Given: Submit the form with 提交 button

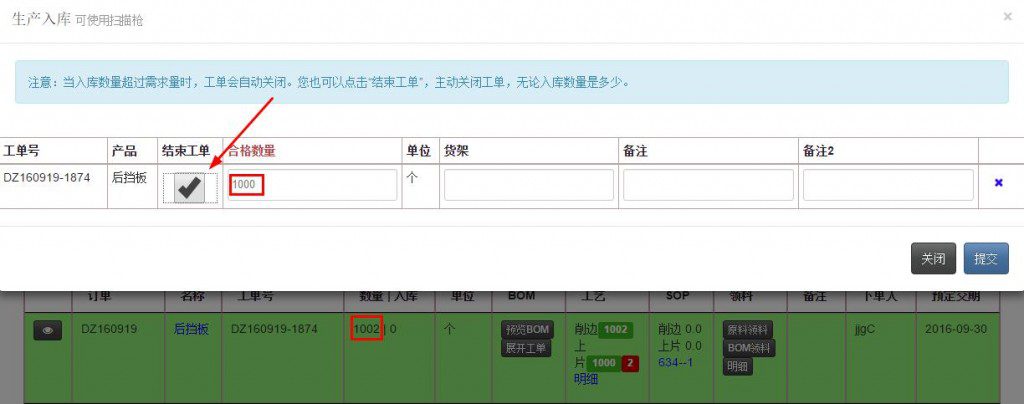Looking at the screenshot, I should point(985,258).
